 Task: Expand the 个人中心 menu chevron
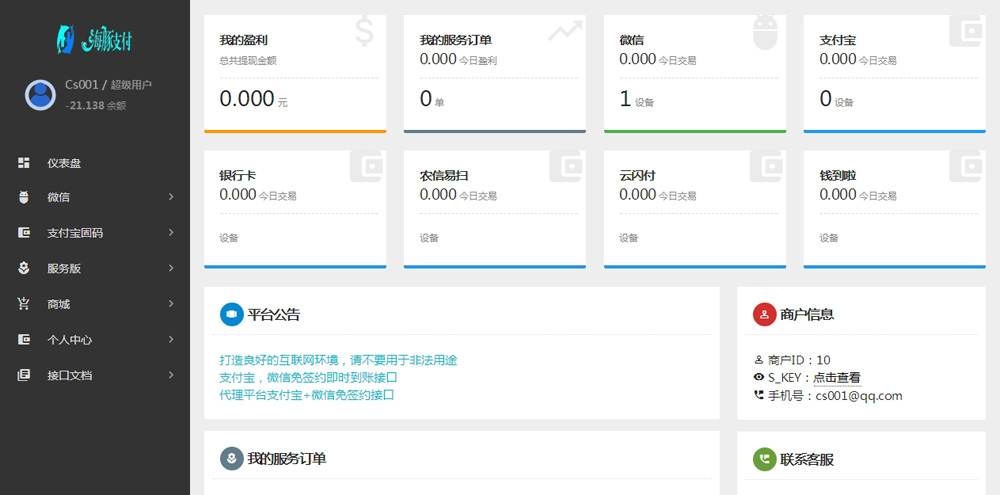click(x=171, y=340)
